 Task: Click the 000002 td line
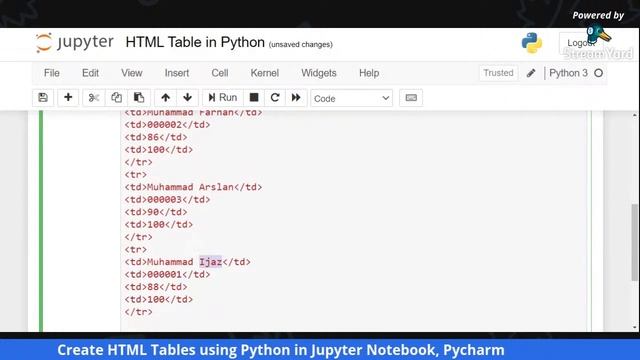(167, 125)
